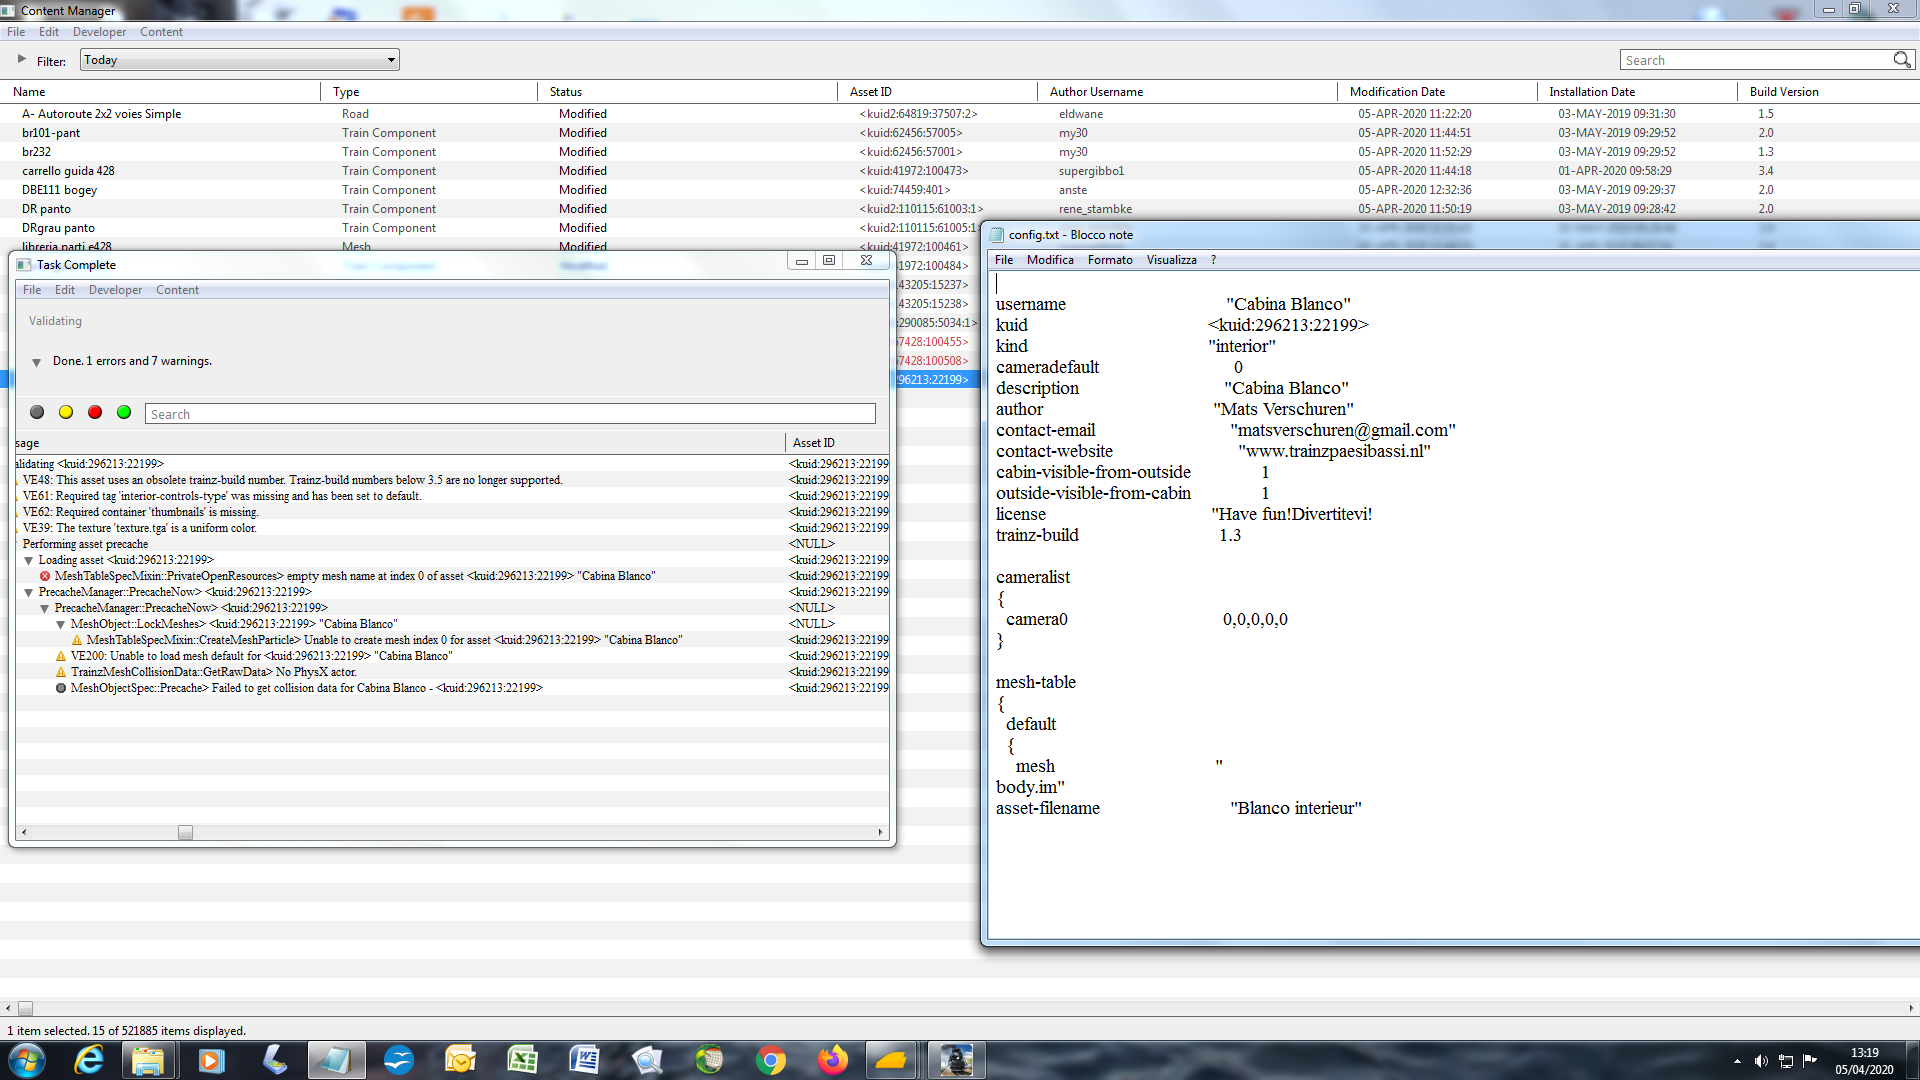Open the Developer menu in Content Manager
The image size is (1920, 1080).
[x=99, y=32]
